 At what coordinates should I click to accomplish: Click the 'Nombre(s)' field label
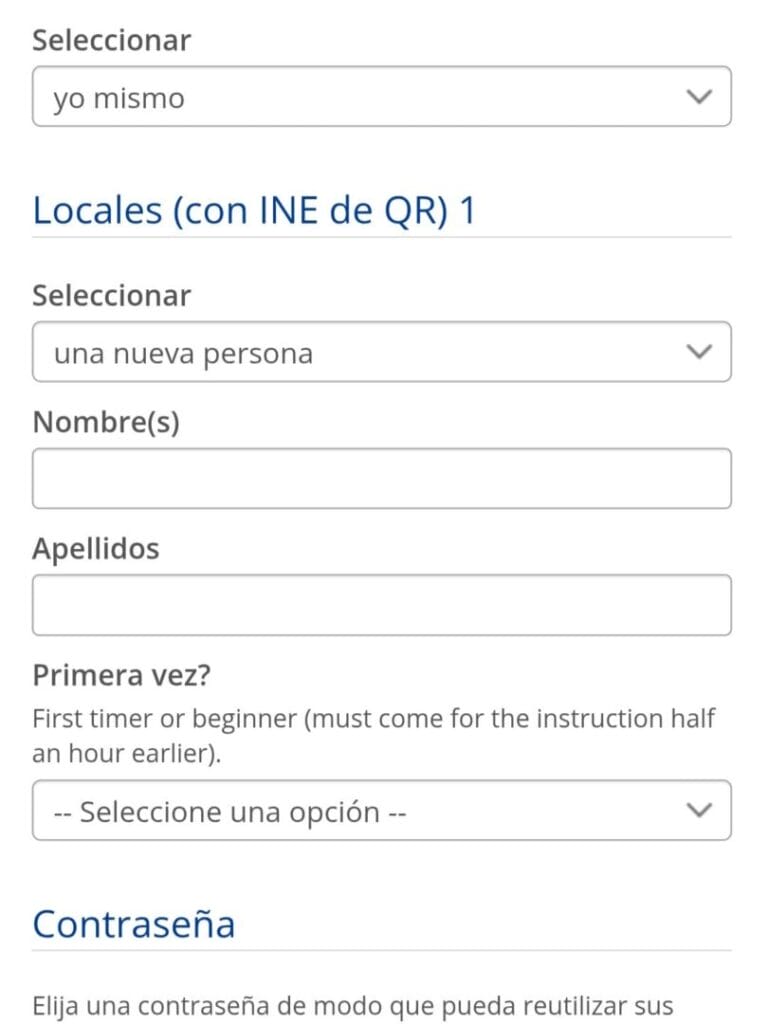tap(106, 423)
